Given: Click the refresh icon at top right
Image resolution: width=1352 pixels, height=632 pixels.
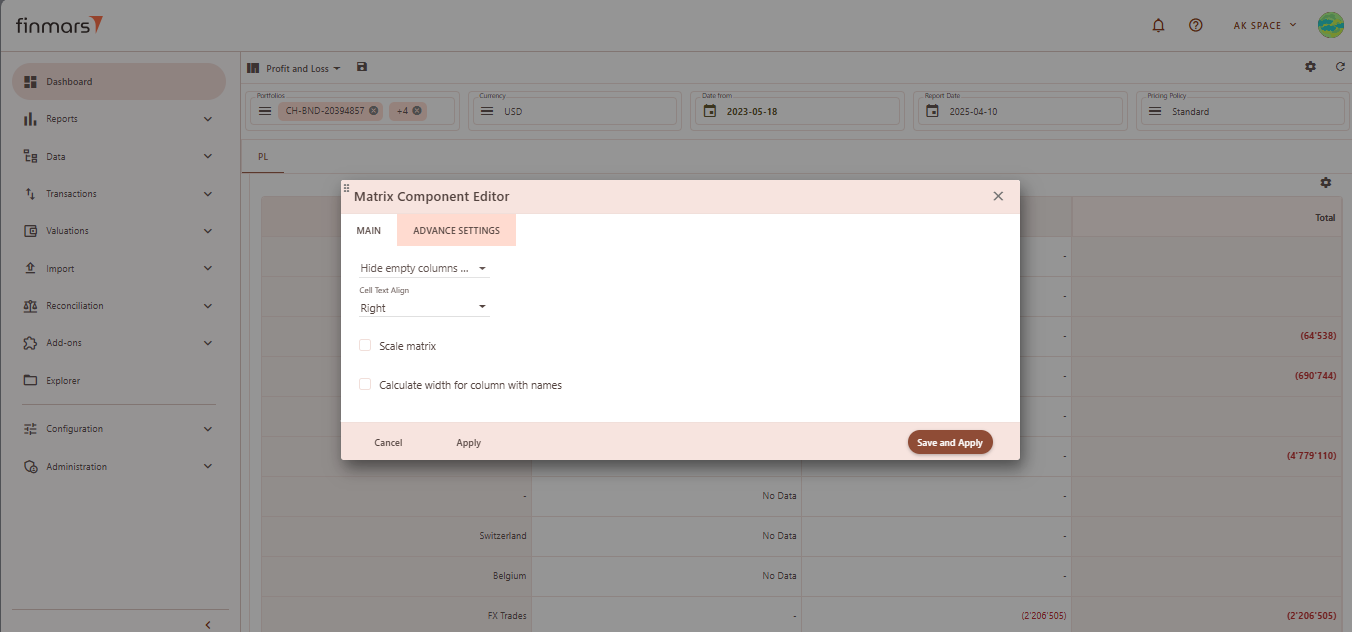Looking at the screenshot, I should [x=1340, y=67].
